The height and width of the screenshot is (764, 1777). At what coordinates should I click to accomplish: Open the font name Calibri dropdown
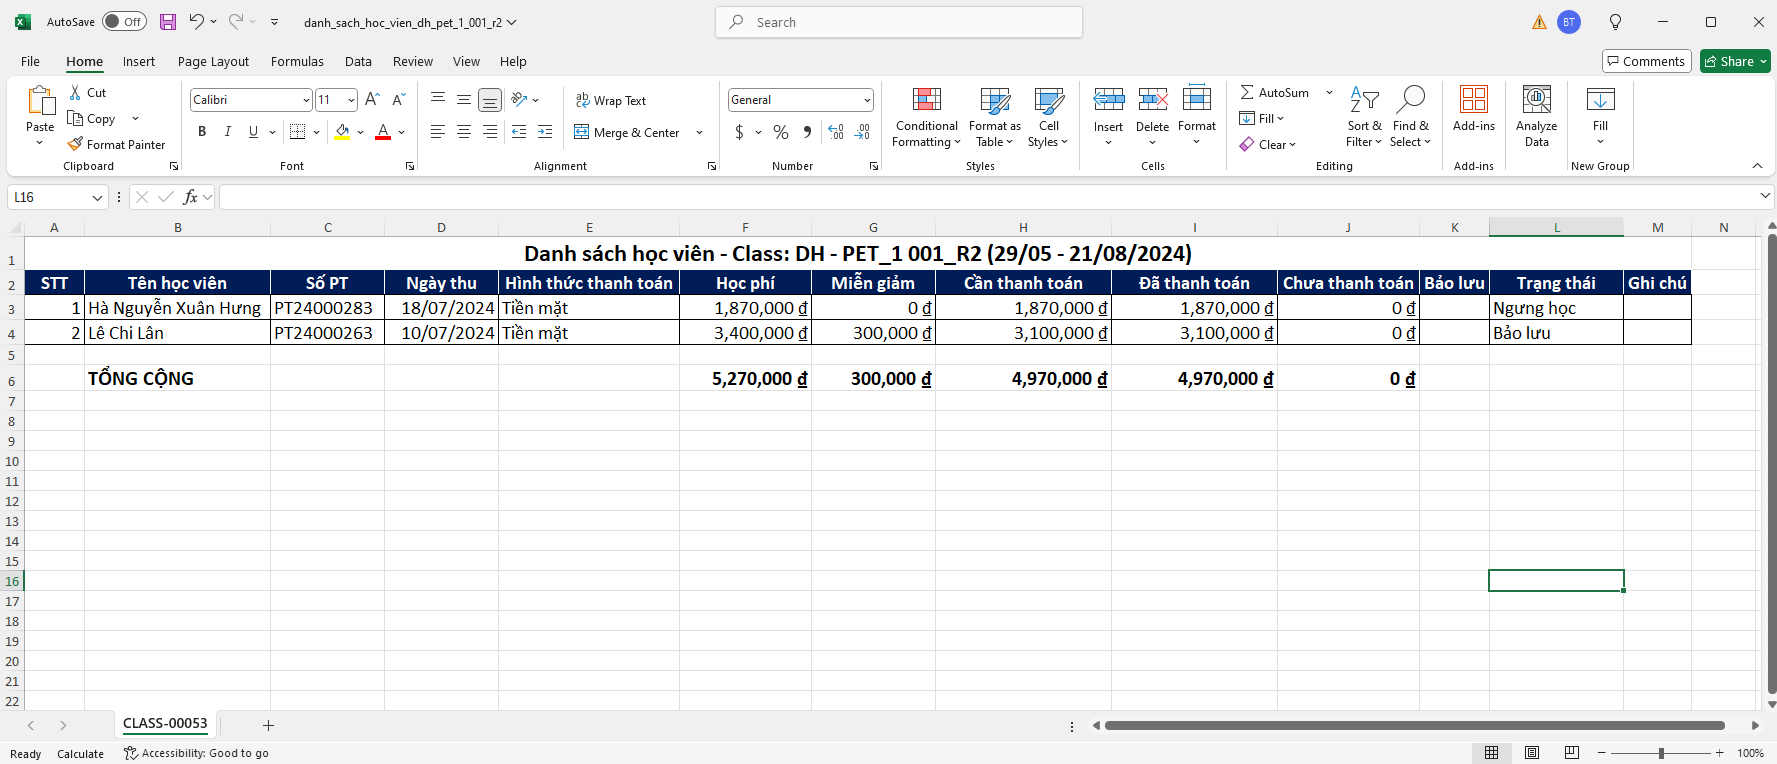tap(306, 100)
